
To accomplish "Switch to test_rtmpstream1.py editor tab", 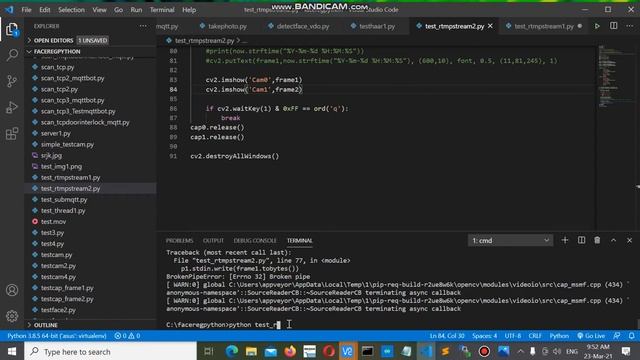I will (x=544, y=26).
